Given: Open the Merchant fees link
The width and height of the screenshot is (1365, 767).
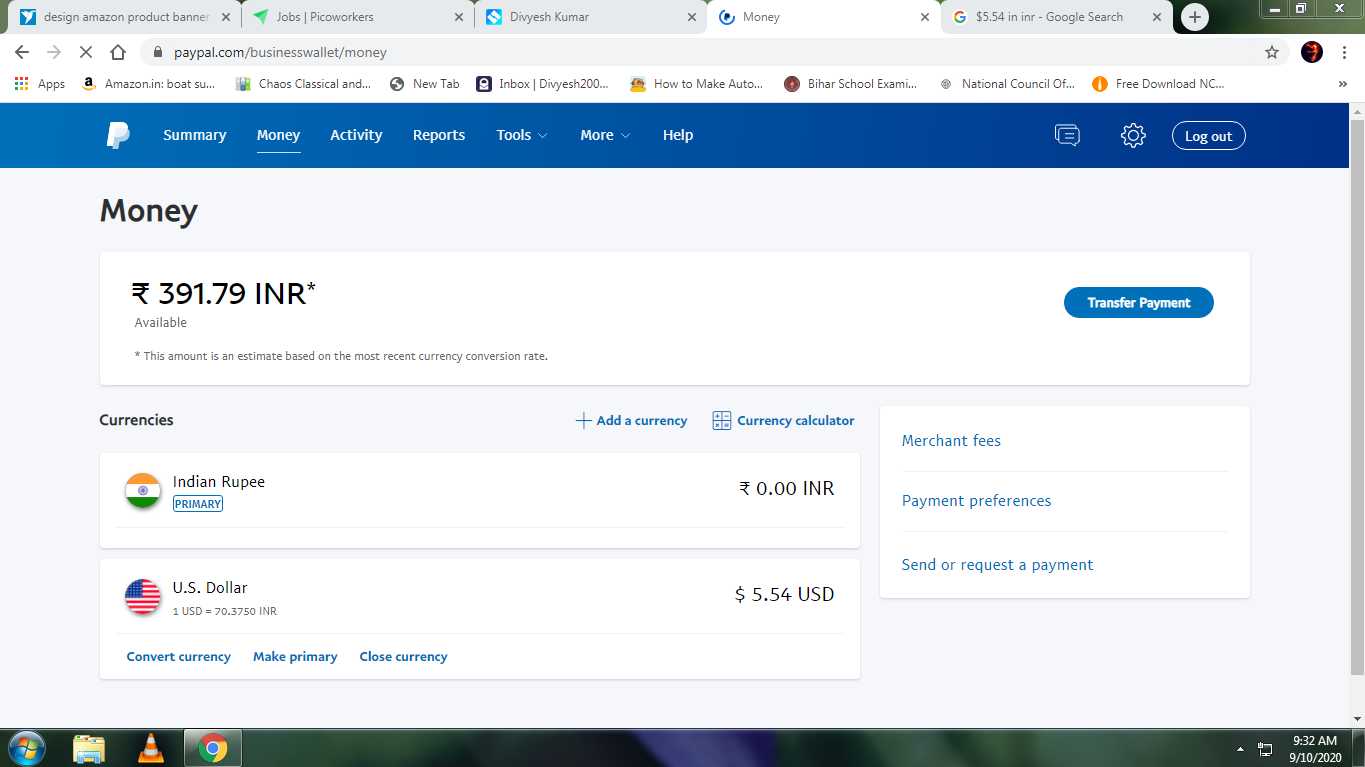Looking at the screenshot, I should tap(951, 441).
